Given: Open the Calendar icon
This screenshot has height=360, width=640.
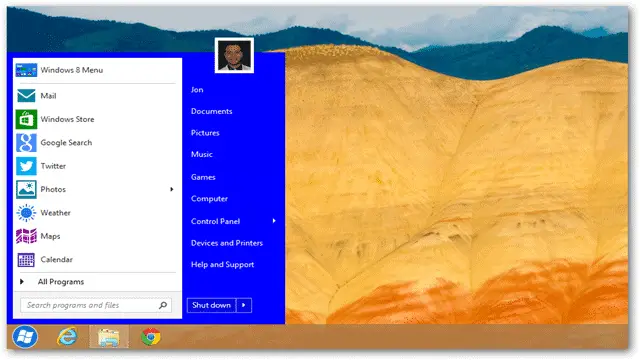Looking at the screenshot, I should pos(26,260).
